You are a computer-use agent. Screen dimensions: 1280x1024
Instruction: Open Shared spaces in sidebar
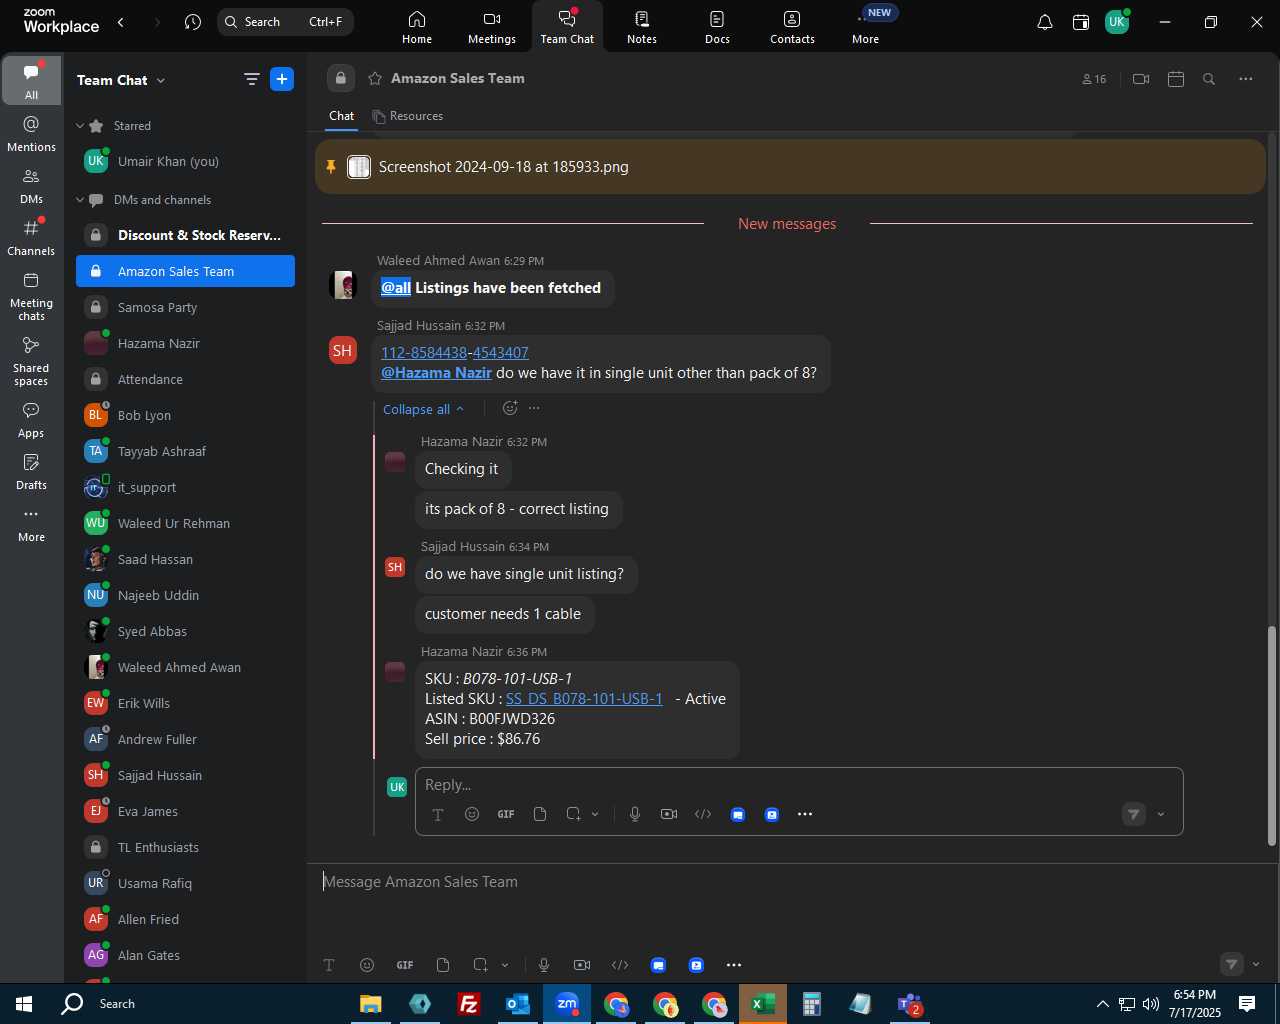tap(31, 361)
